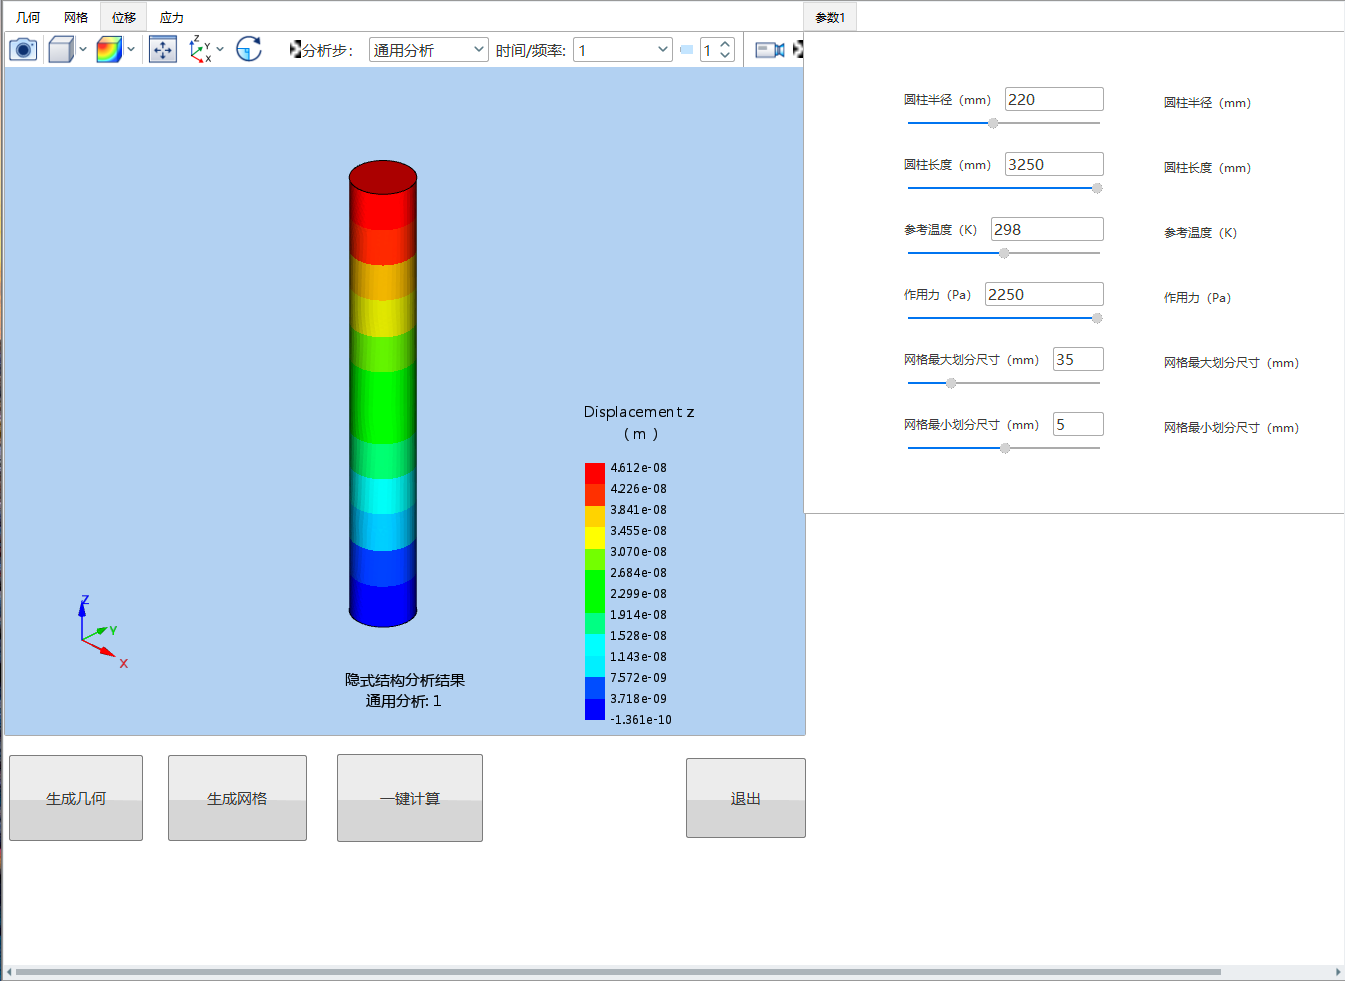Click the horizontal scrollbar at the bottom
The height and width of the screenshot is (981, 1345).
[618, 972]
